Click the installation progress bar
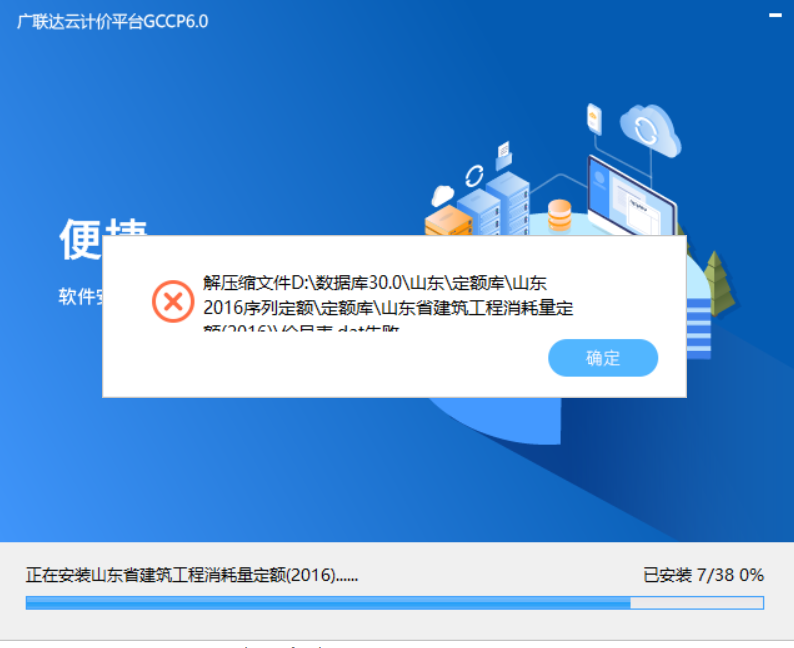The height and width of the screenshot is (648, 794). coord(394,602)
